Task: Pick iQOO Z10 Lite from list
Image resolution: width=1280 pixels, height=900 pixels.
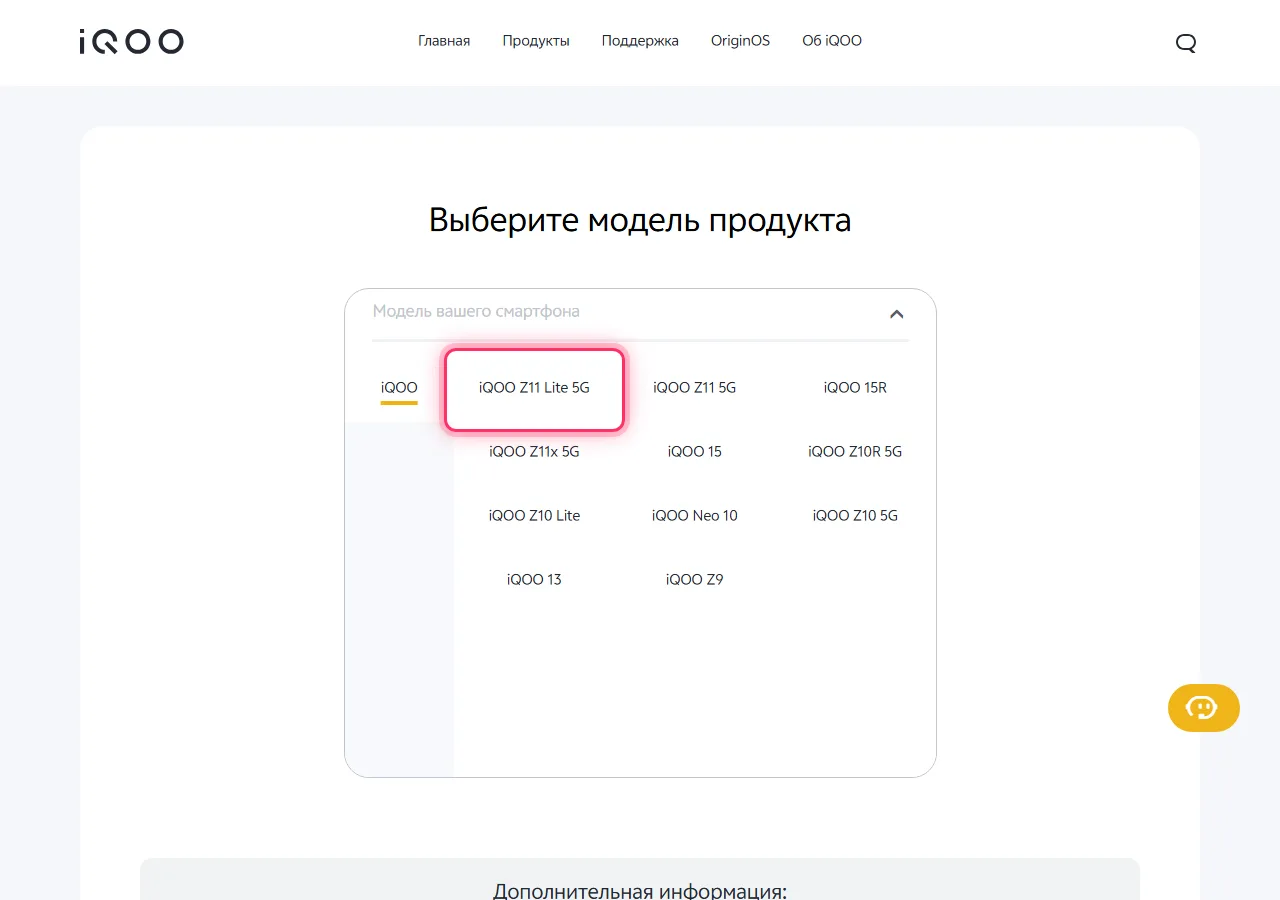Action: pos(534,516)
